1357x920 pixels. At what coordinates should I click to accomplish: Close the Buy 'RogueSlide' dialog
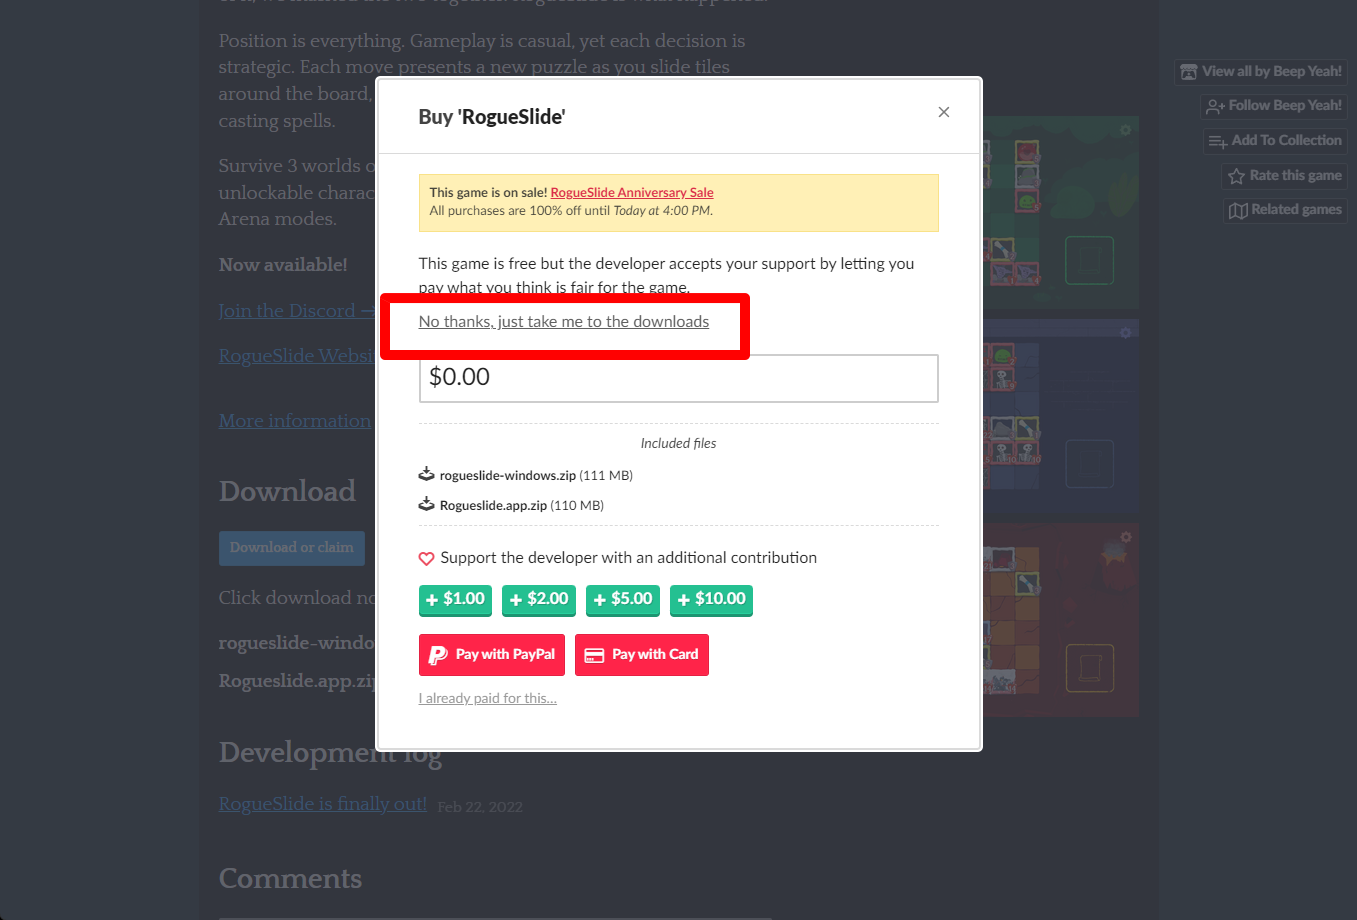click(943, 112)
